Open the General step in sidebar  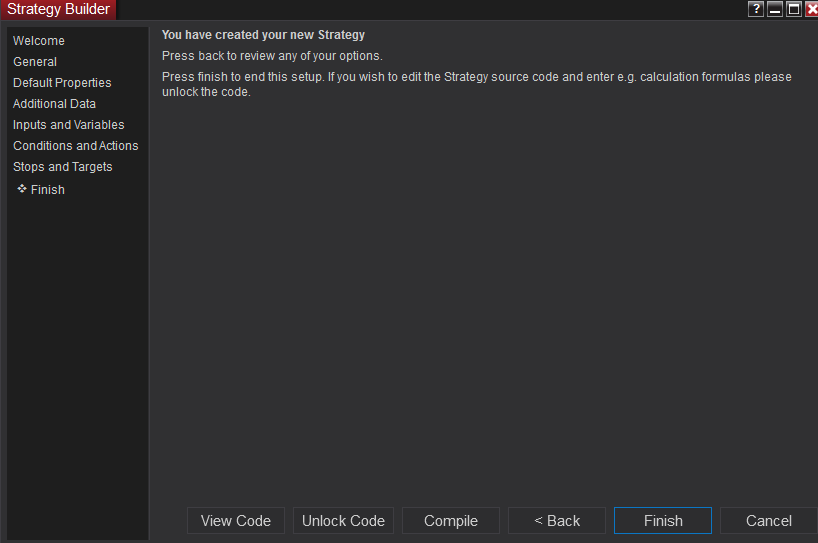click(x=35, y=62)
